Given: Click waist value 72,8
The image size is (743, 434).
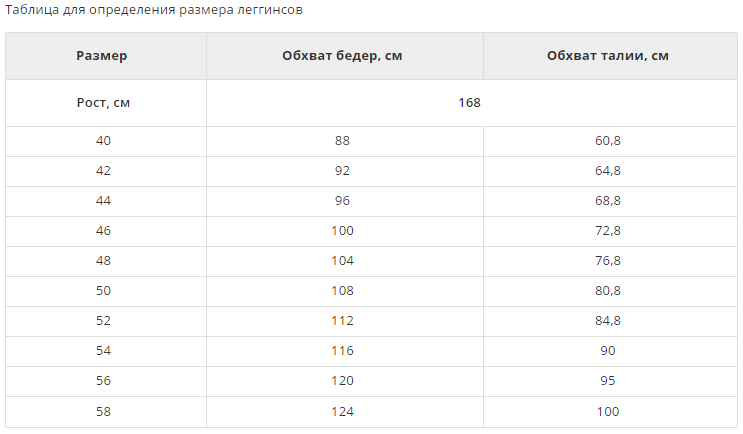Looking at the screenshot, I should click(x=608, y=231).
